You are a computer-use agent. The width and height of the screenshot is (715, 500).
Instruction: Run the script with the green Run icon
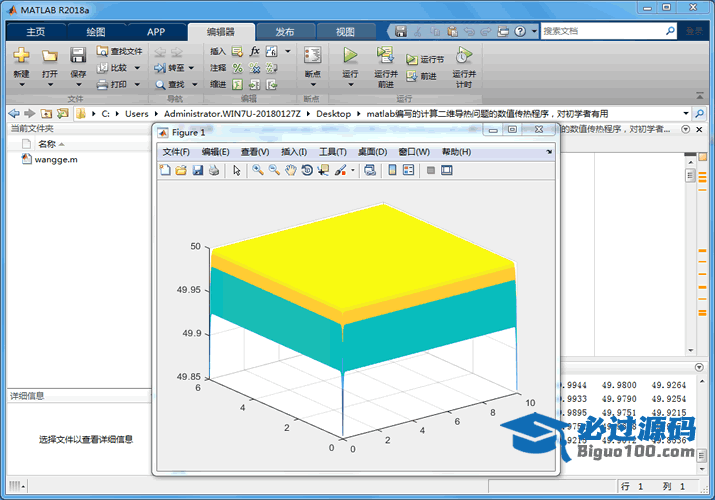[350, 55]
